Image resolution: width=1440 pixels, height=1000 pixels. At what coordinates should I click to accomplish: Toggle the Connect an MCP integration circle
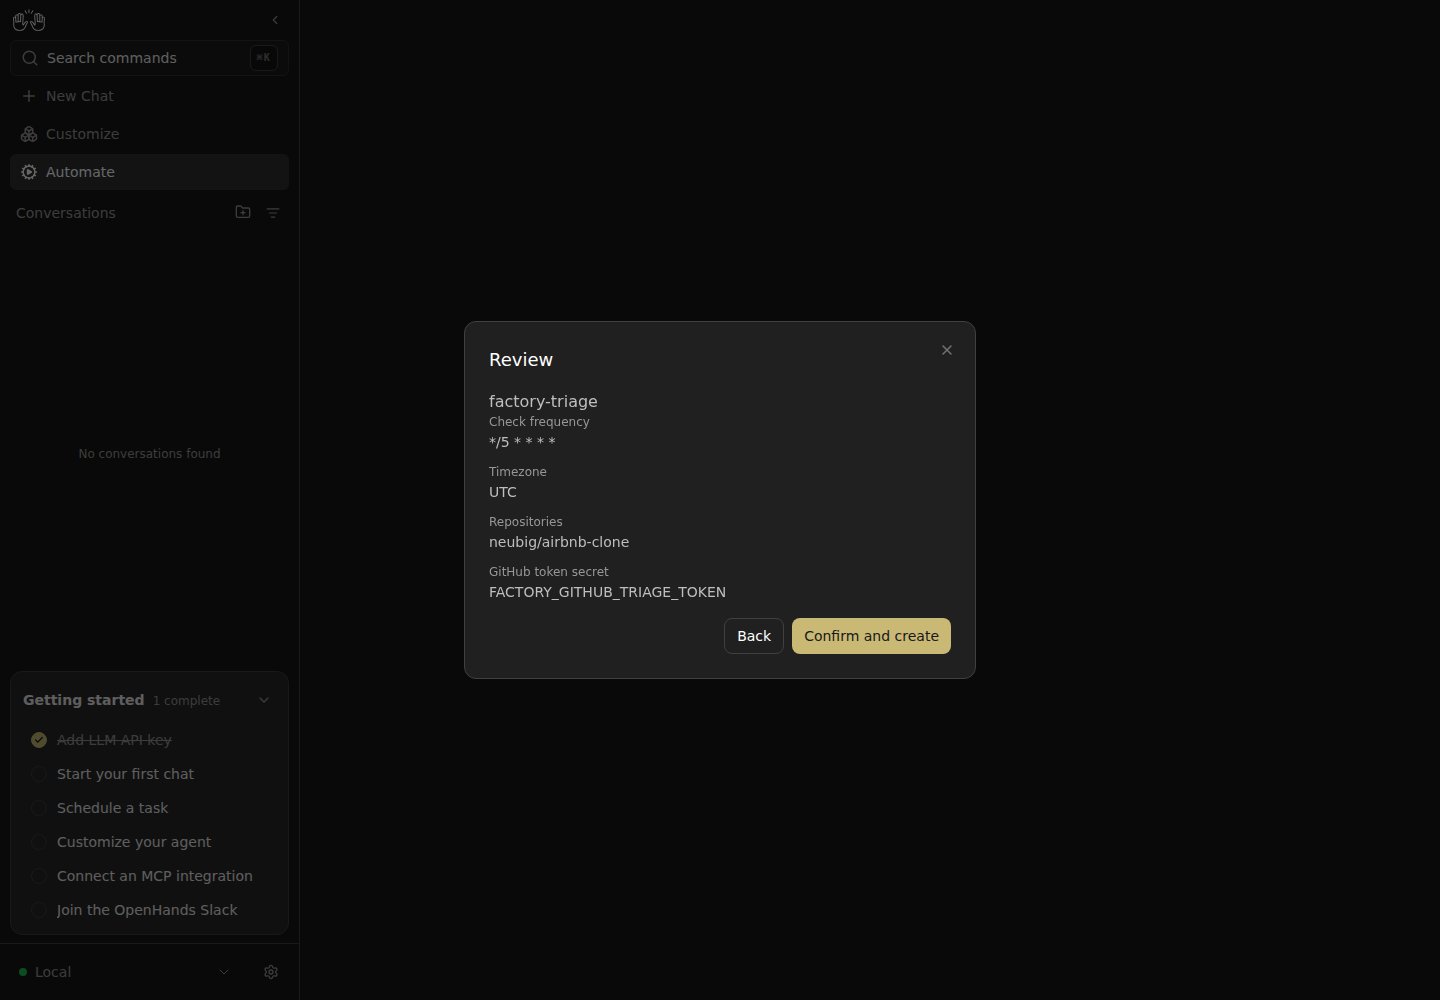point(39,876)
